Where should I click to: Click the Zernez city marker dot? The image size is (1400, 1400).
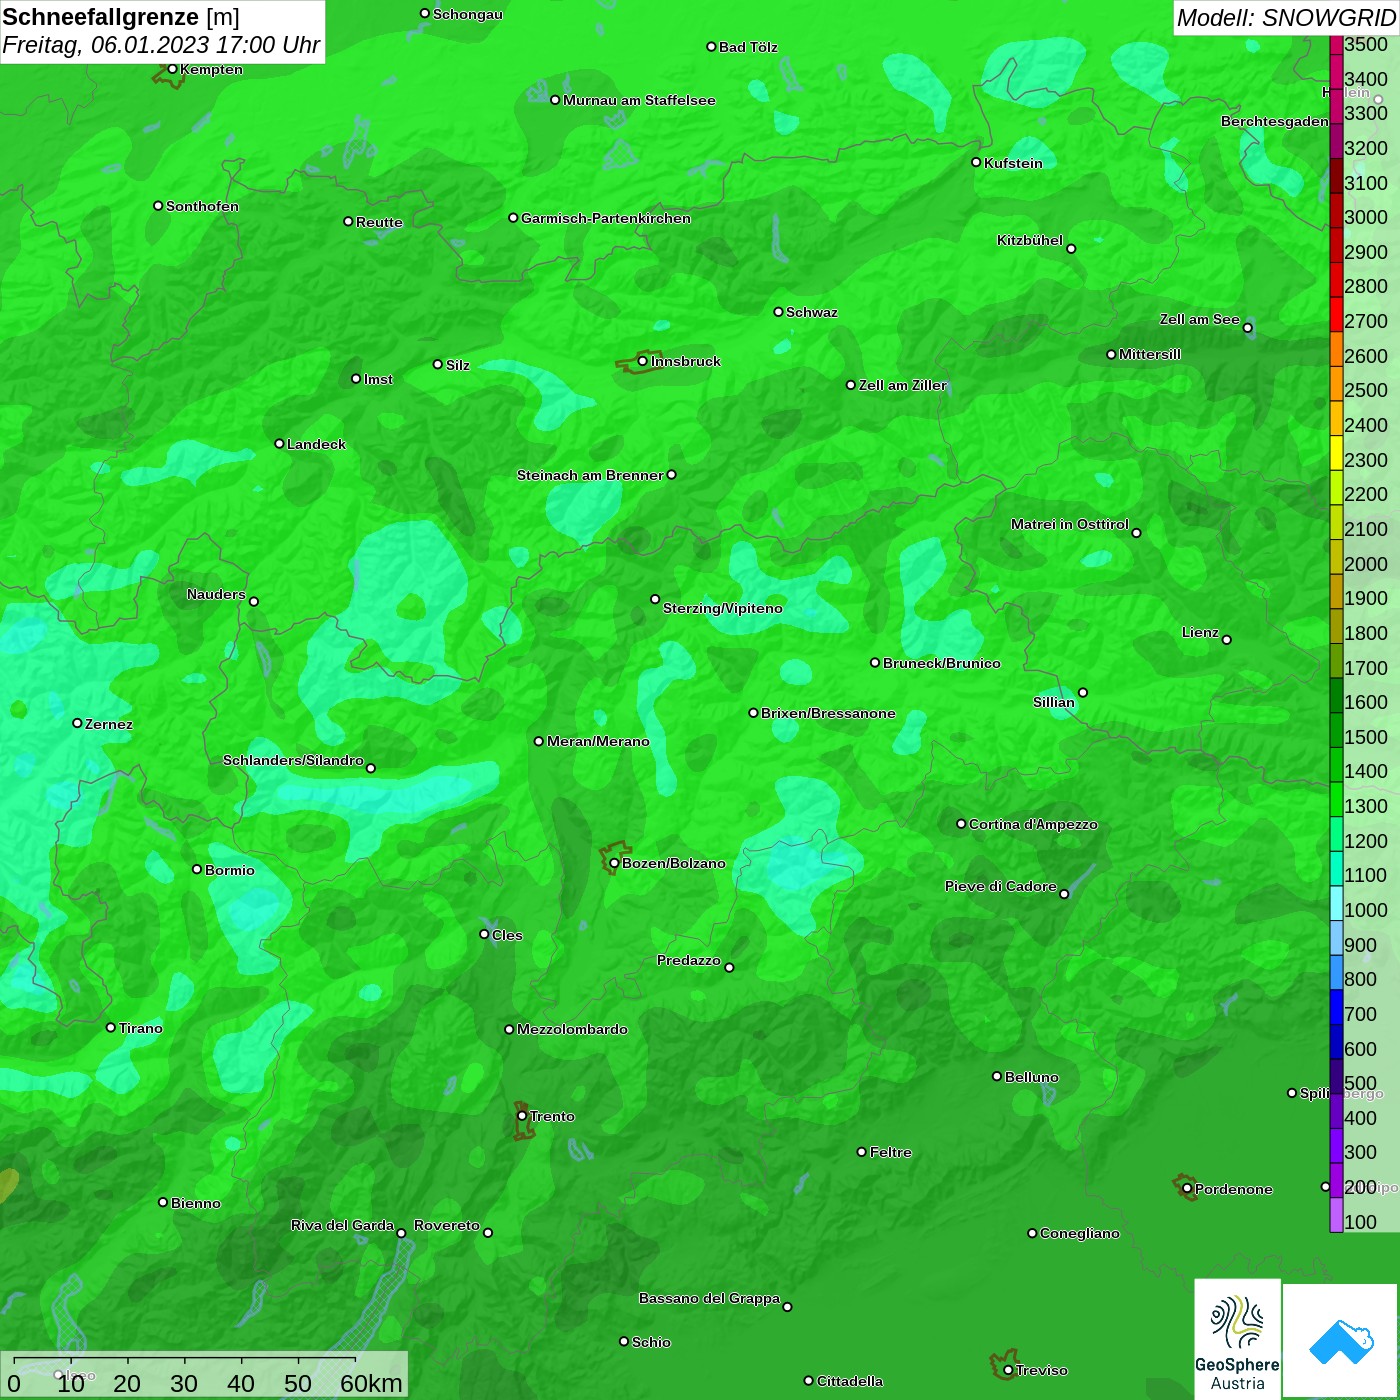(77, 723)
